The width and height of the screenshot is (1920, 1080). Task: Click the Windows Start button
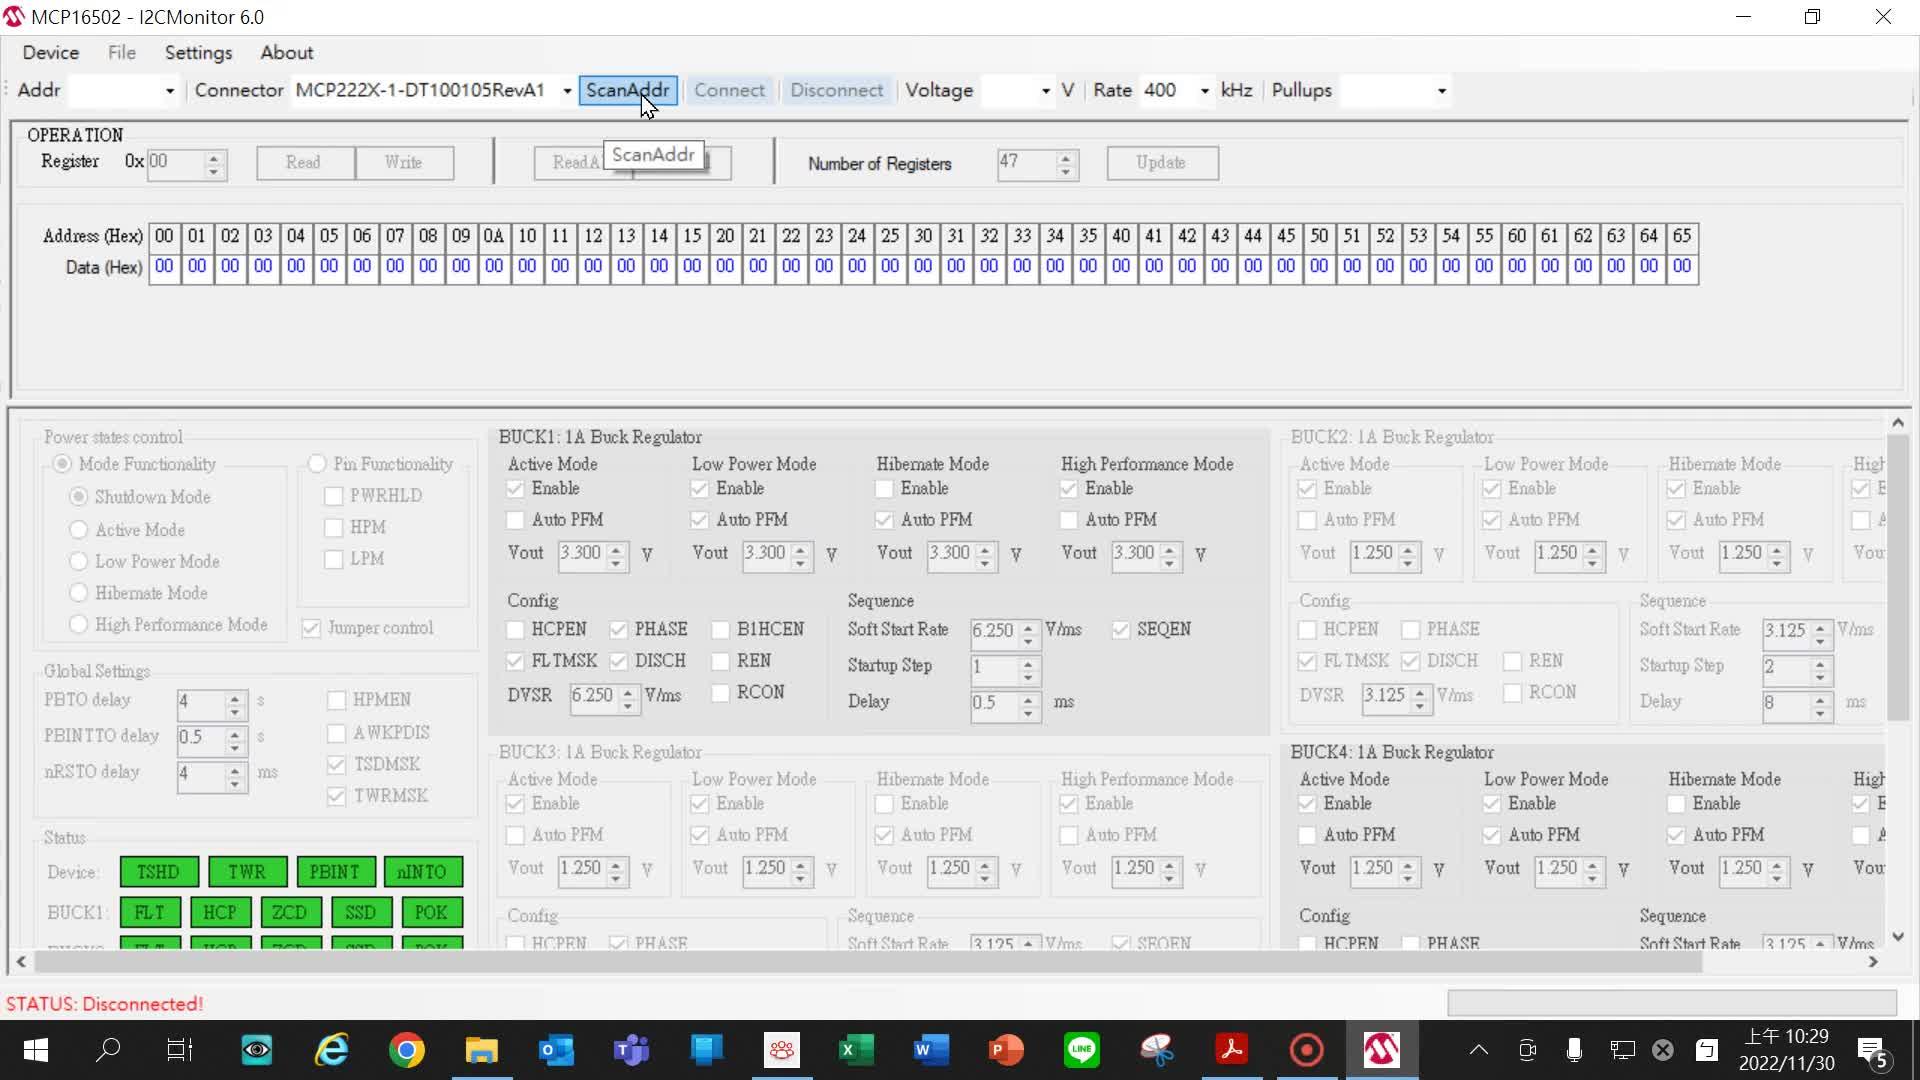(35, 1050)
